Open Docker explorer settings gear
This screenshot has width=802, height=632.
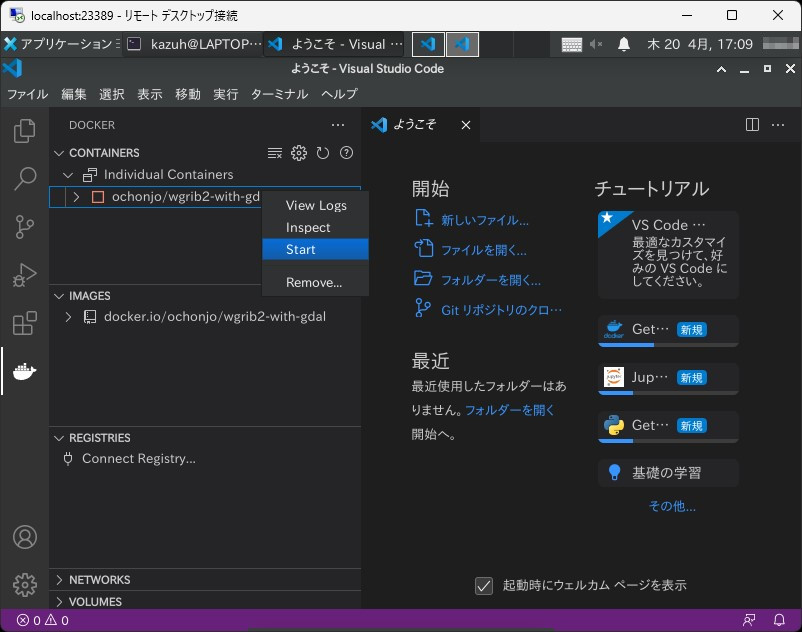(x=298, y=152)
